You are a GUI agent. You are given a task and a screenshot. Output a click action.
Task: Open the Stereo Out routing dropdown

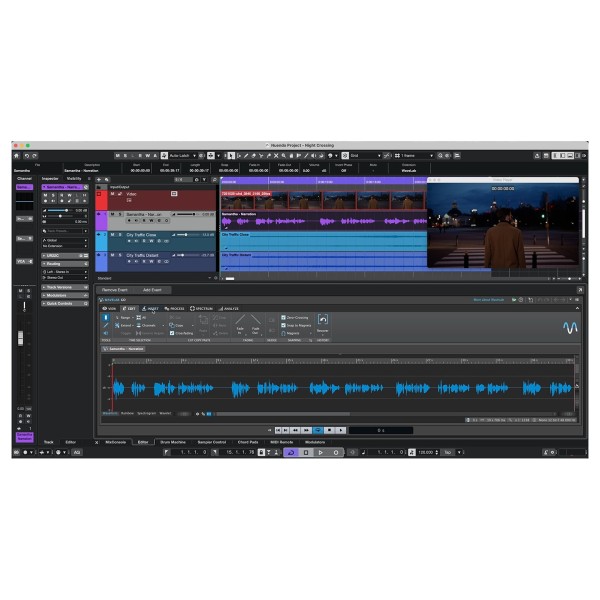point(65,277)
